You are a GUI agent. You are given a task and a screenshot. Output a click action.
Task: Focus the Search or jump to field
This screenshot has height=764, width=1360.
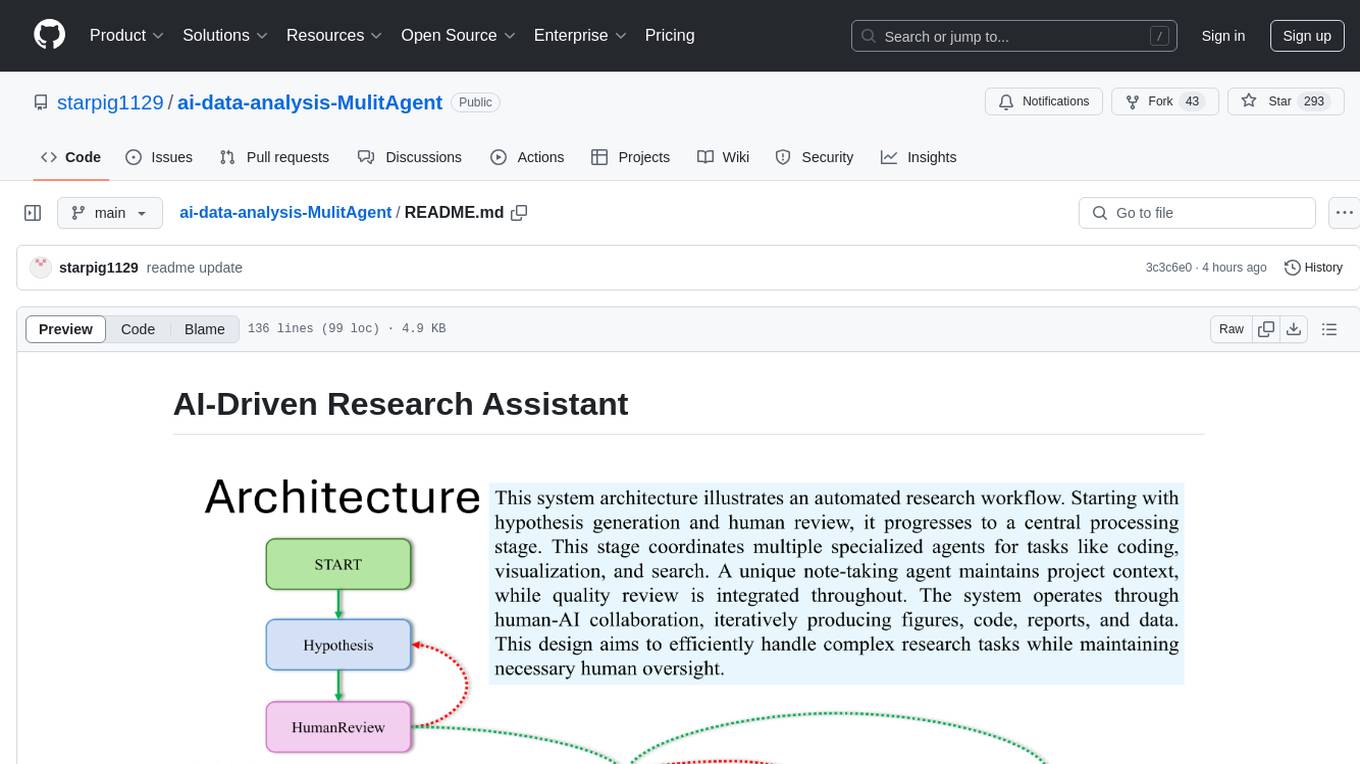1016,36
